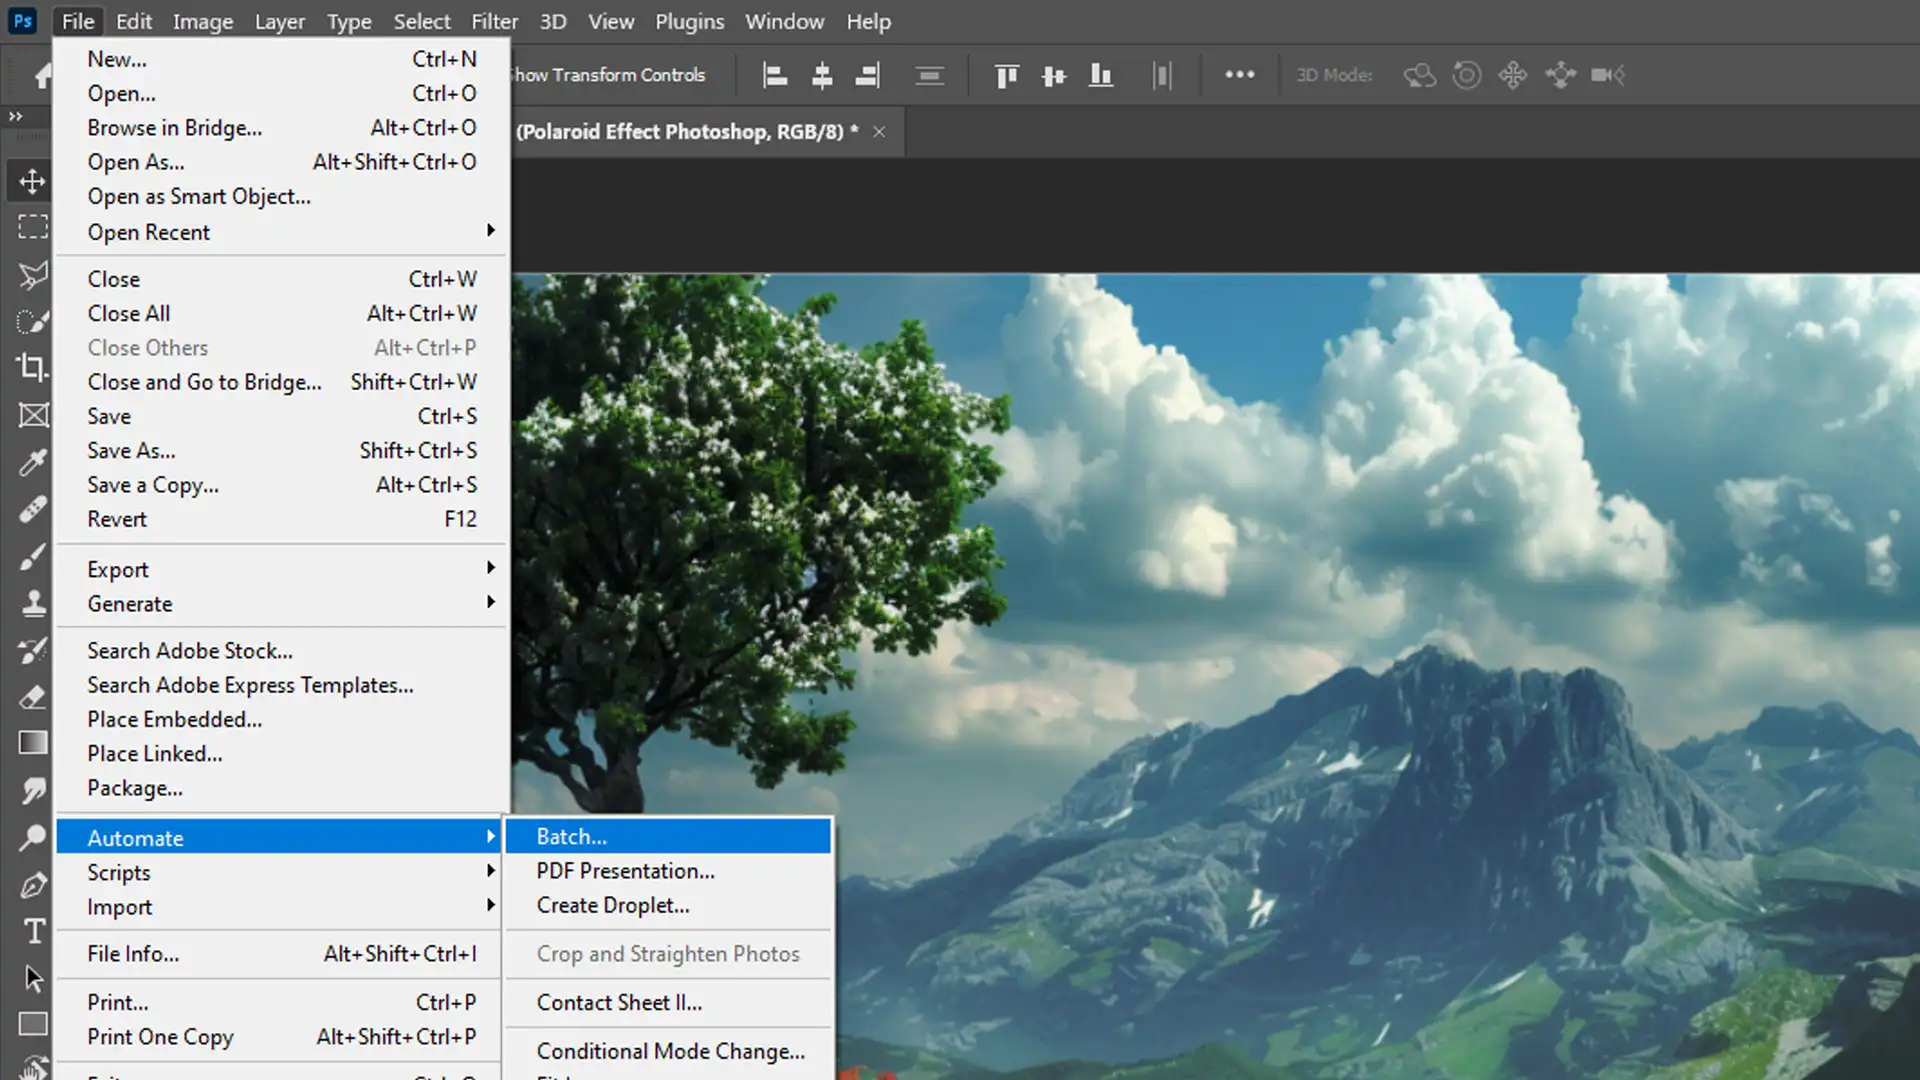Viewport: 1920px width, 1080px height.
Task: Click Align right edges icon
Action: click(x=868, y=75)
